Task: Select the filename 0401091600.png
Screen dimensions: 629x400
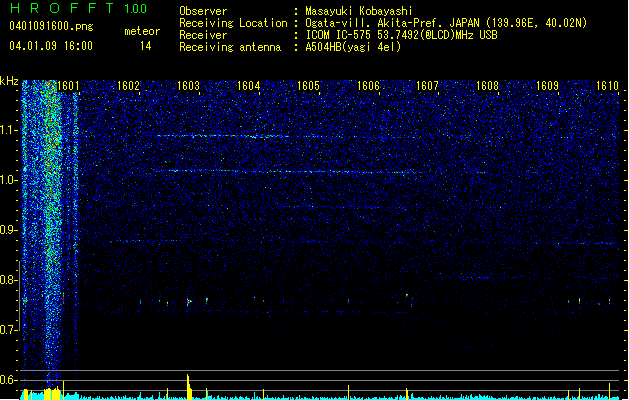Action: pyautogui.click(x=51, y=26)
